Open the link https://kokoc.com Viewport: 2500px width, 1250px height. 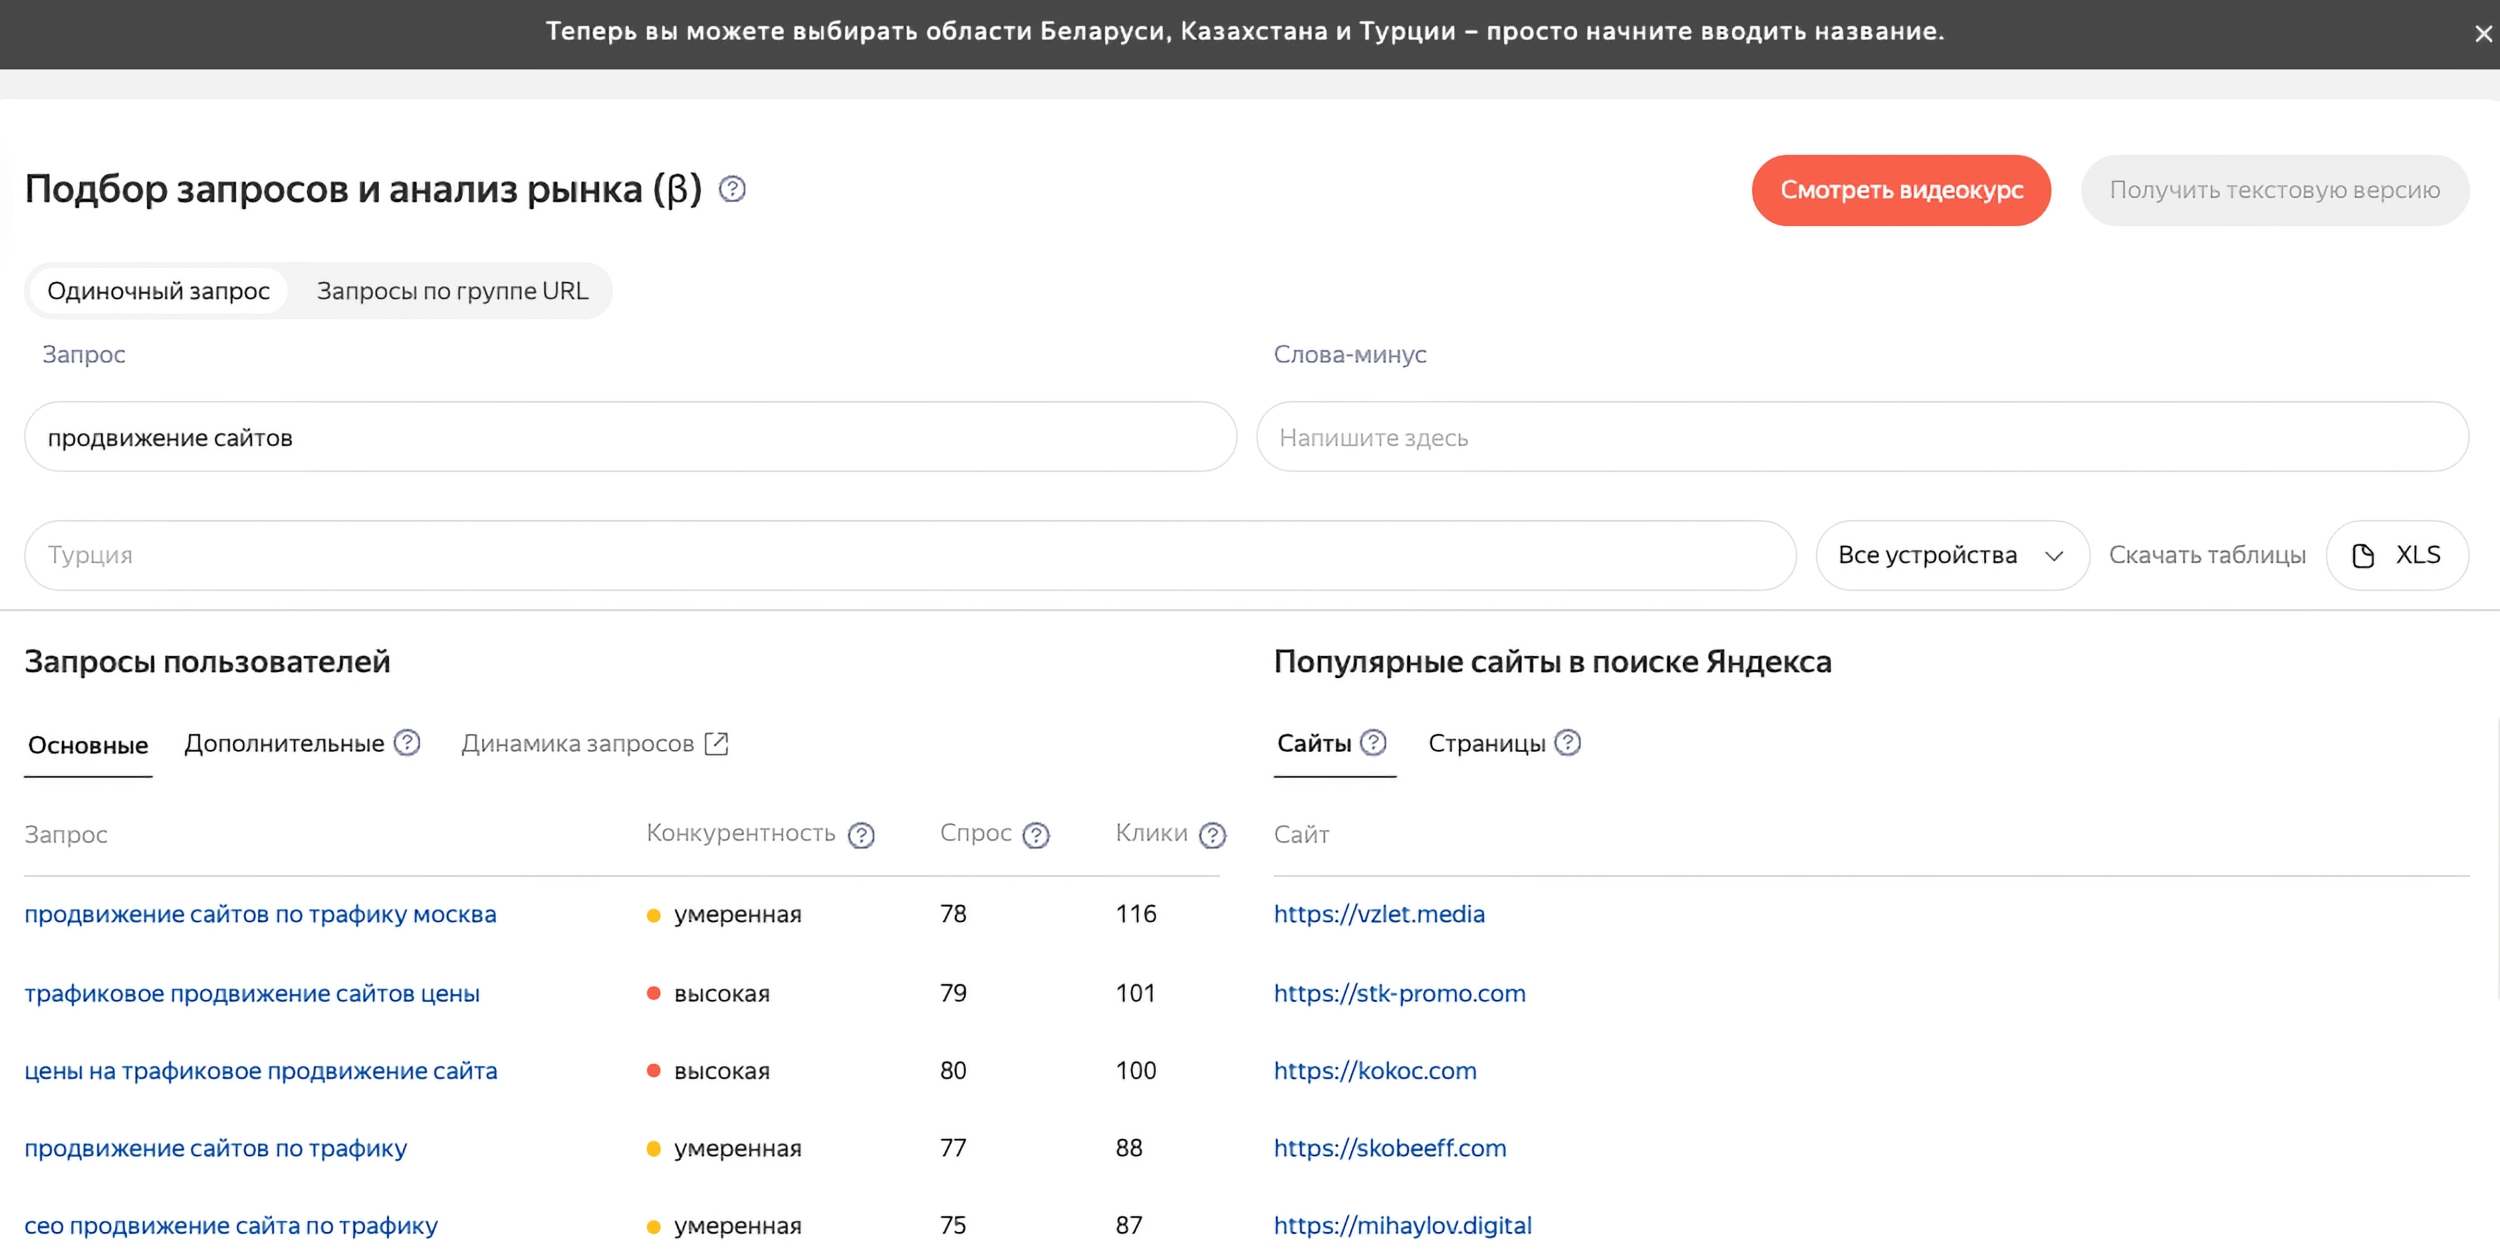(1375, 1070)
